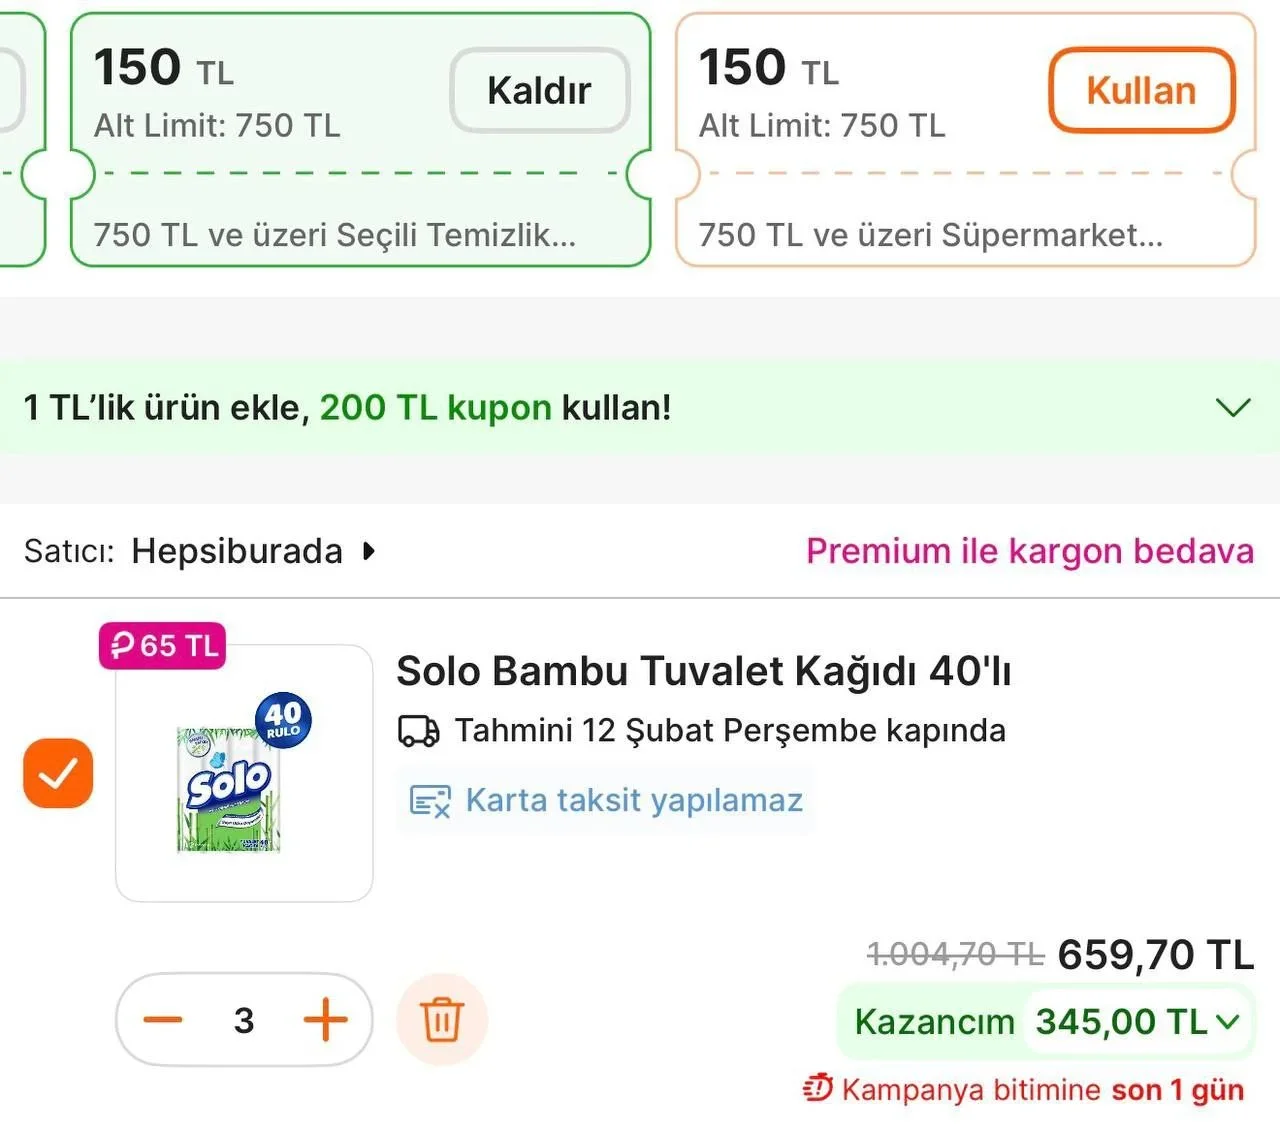The height and width of the screenshot is (1129, 1280).
Task: Click the card installment unavailable icon
Action: click(430, 801)
